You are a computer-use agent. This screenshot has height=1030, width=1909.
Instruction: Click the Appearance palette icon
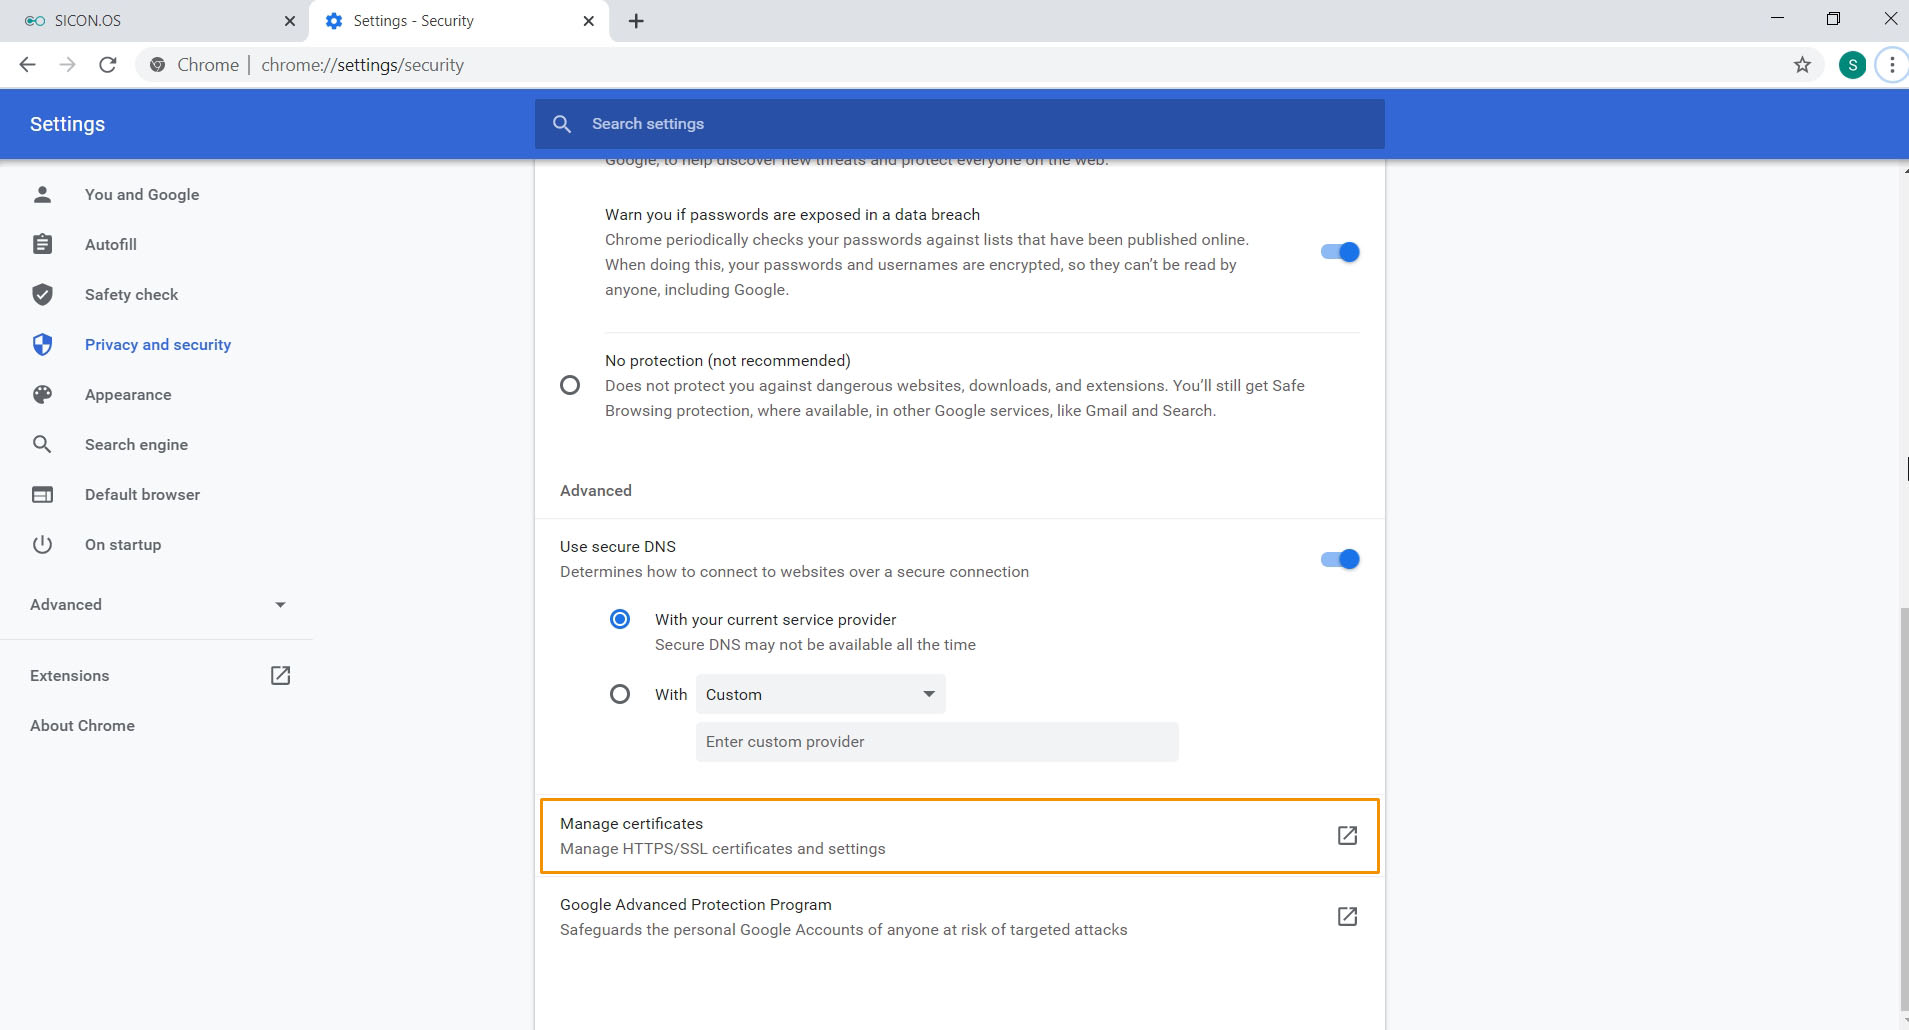(x=42, y=394)
